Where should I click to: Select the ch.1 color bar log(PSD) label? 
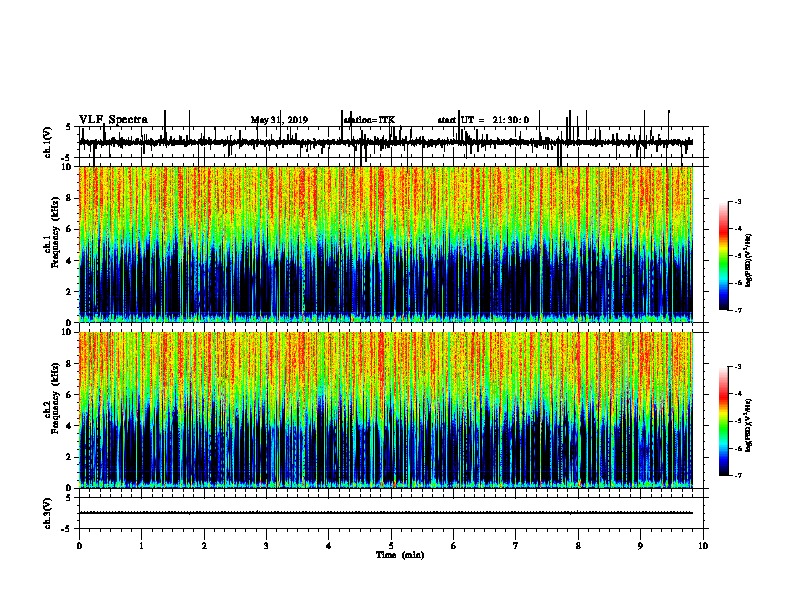(749, 260)
